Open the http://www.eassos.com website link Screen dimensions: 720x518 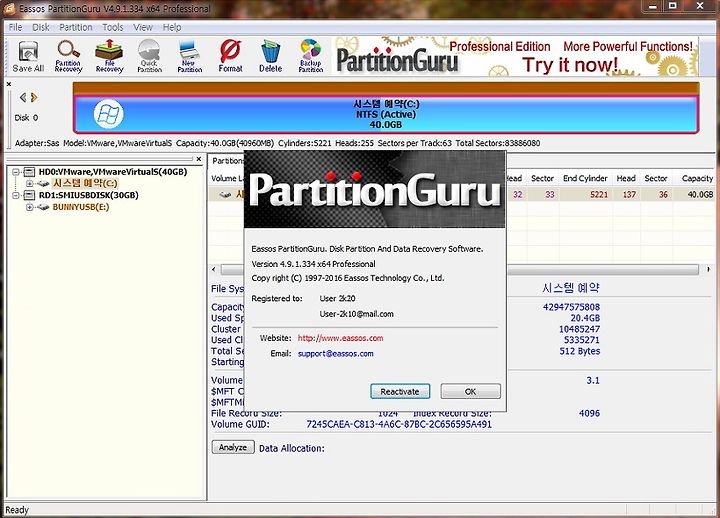pos(340,338)
